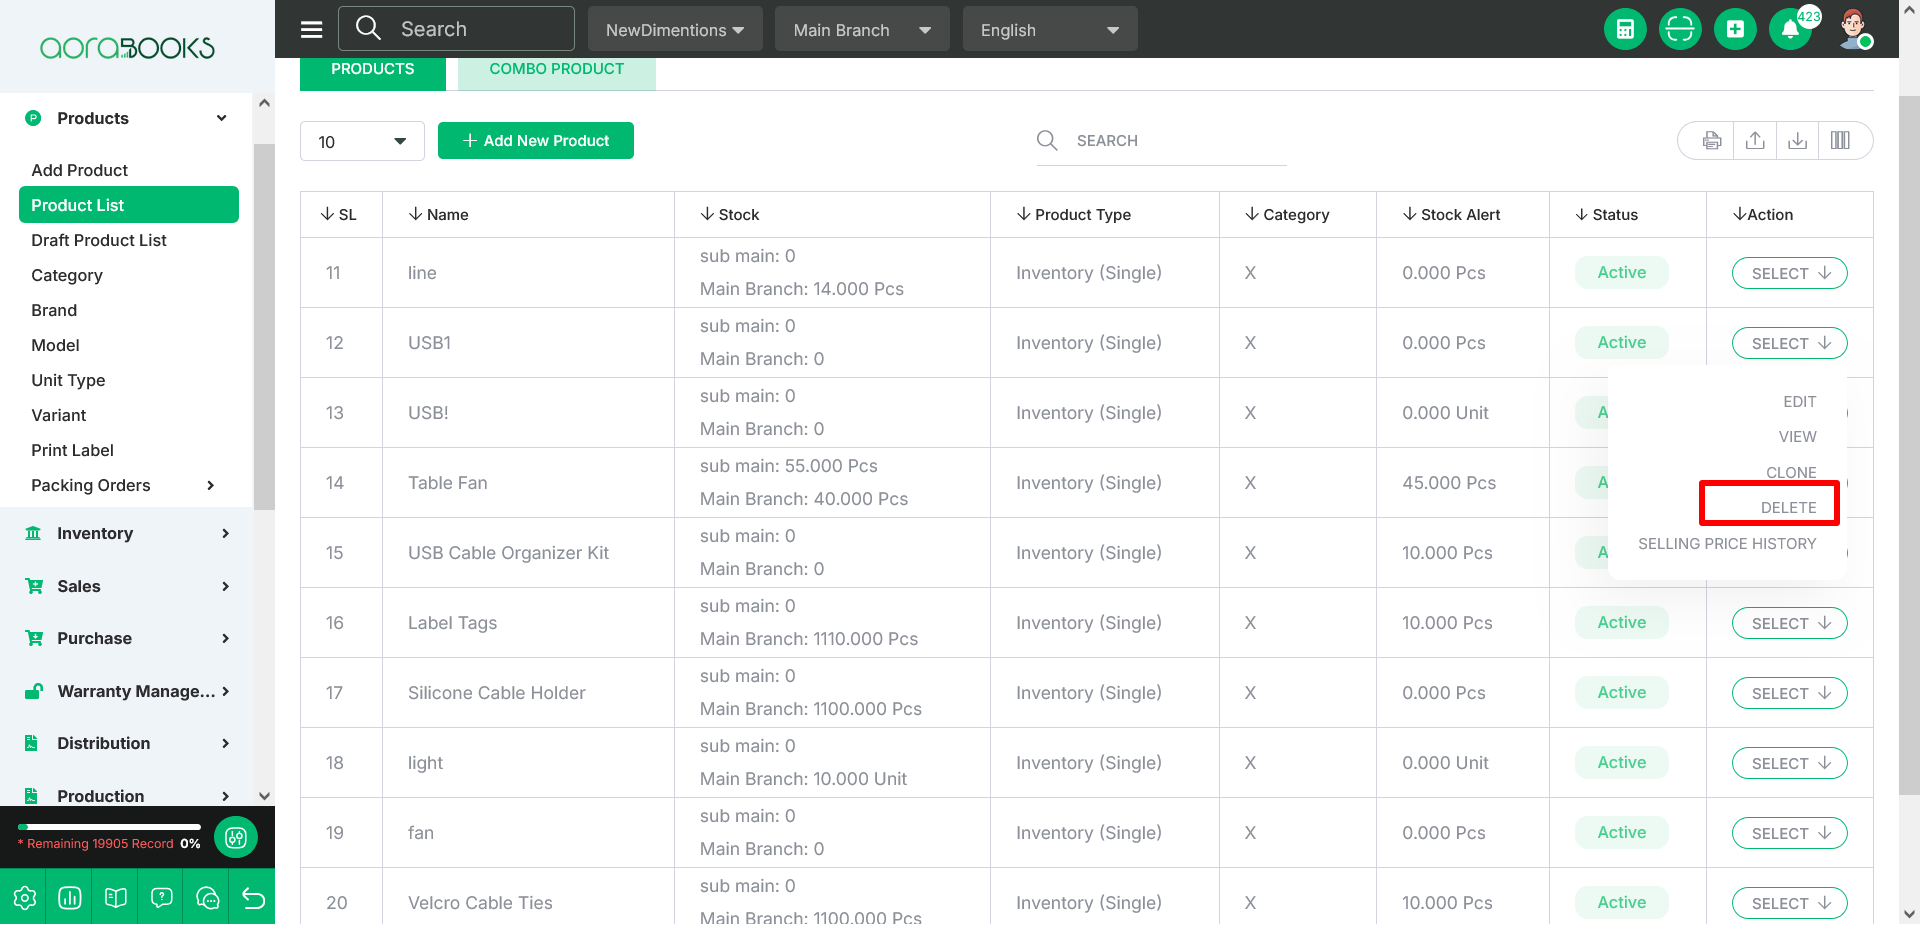The image size is (1920, 925).
Task: Open the book guide icon in bottom bar
Action: tap(116, 898)
